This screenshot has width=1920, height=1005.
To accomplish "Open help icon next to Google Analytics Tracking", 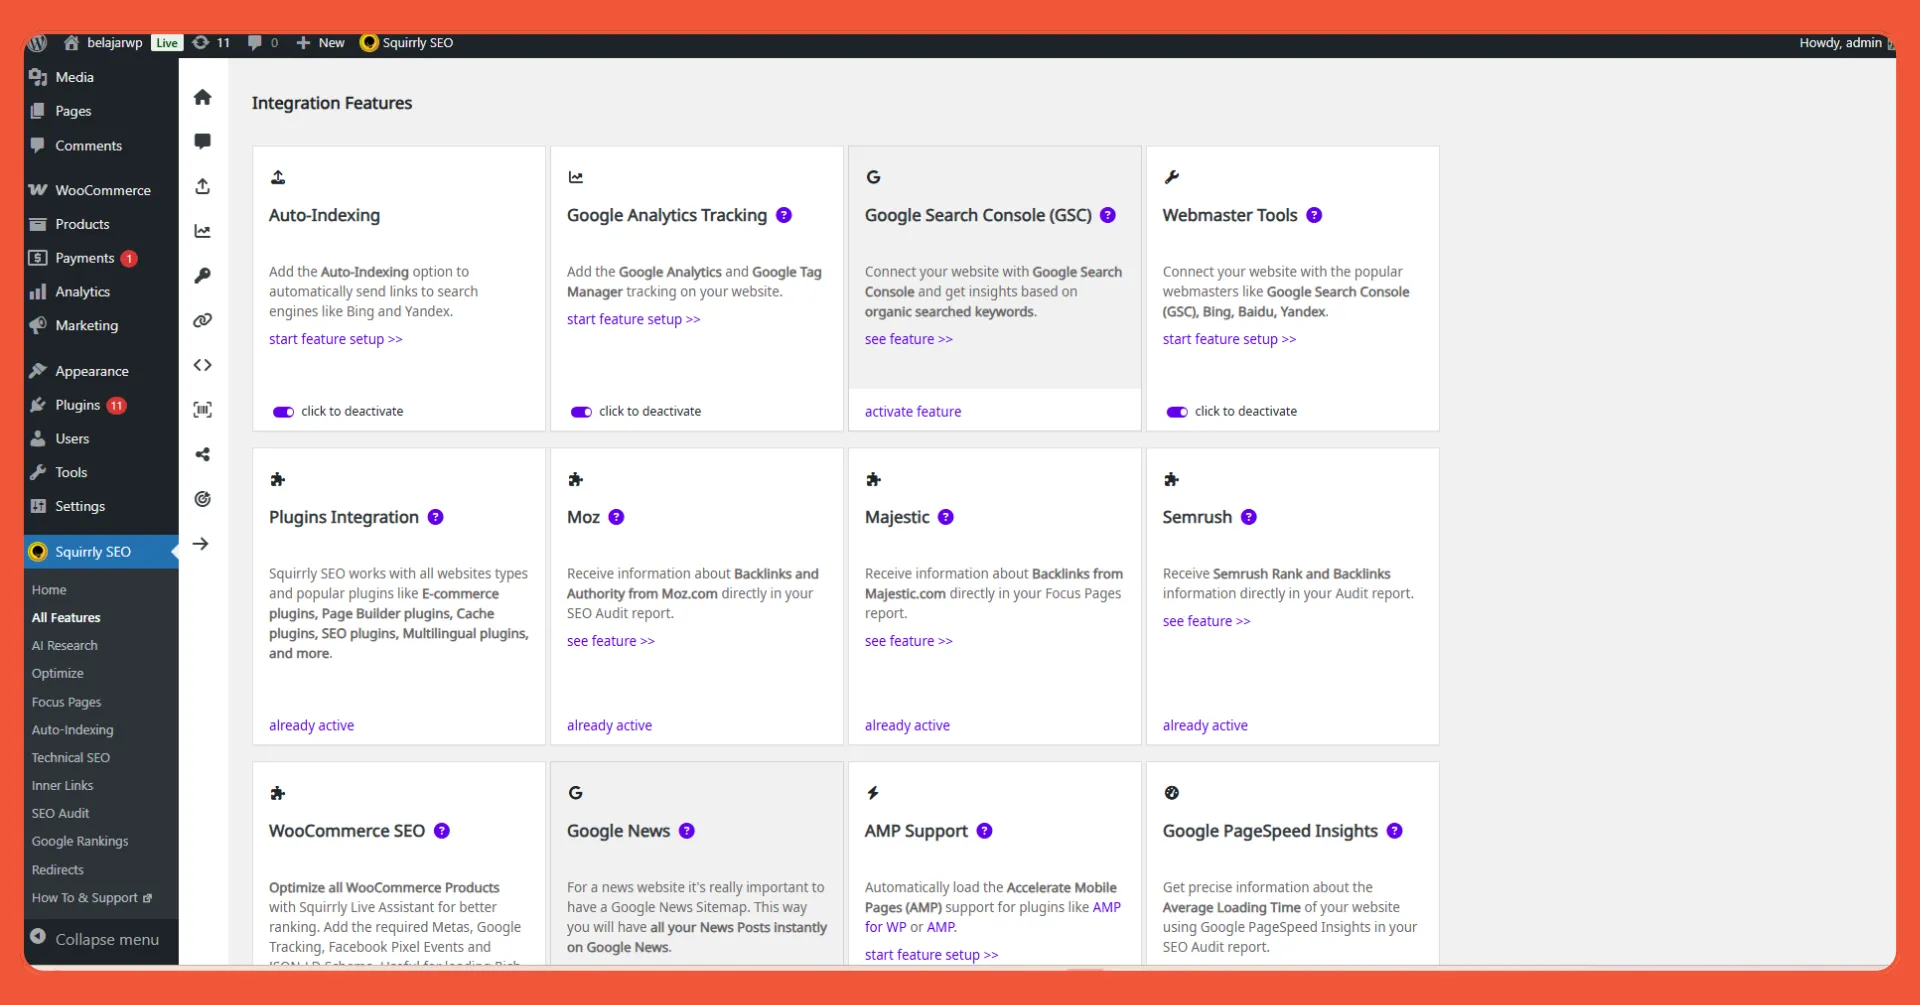I will [784, 215].
